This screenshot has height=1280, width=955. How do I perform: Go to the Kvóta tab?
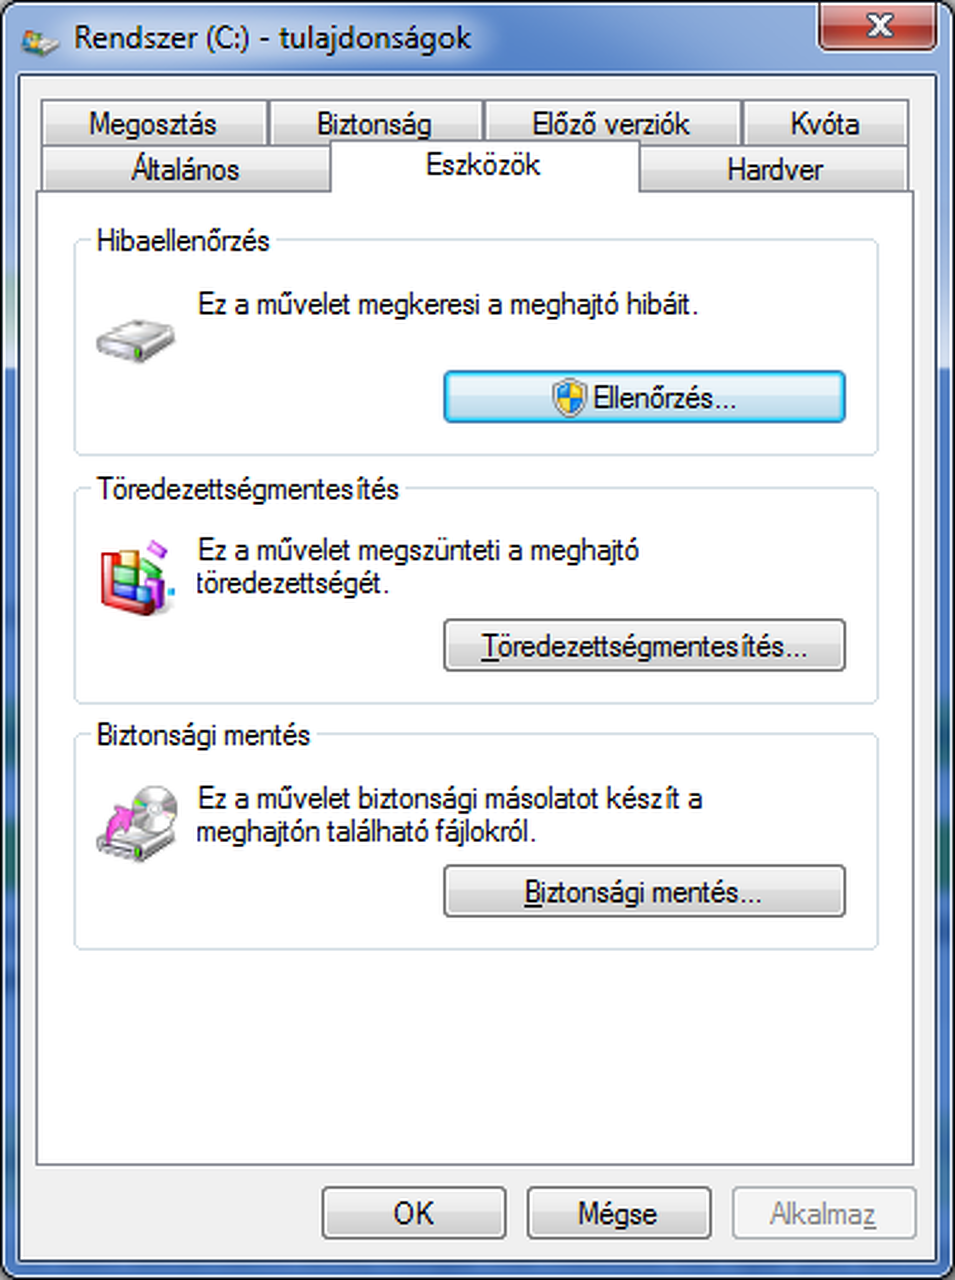tap(825, 124)
